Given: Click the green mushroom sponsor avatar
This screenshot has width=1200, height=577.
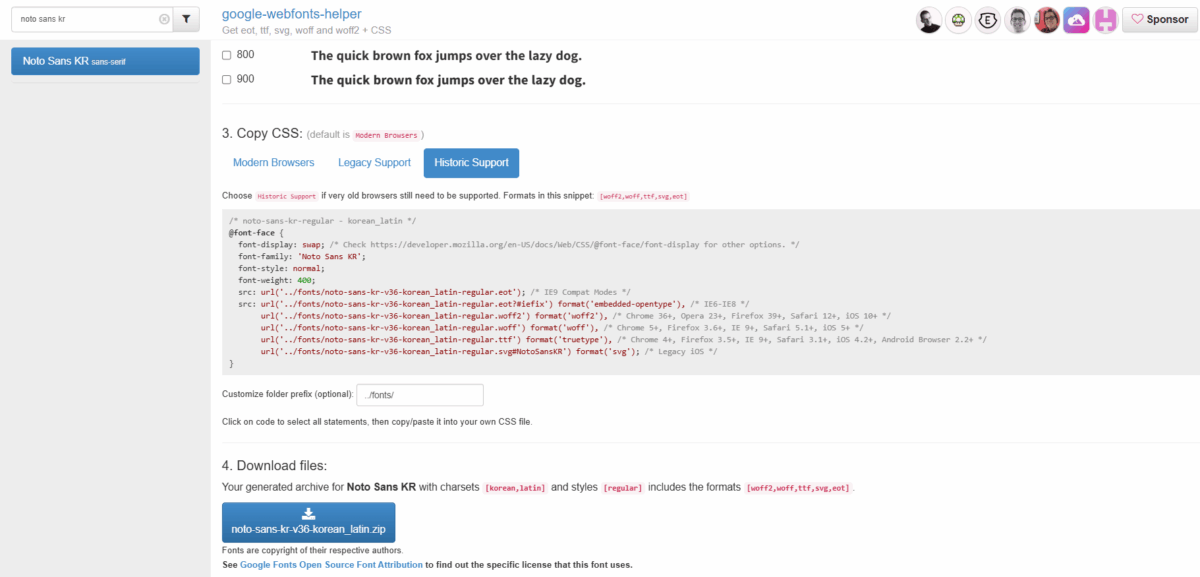Looking at the screenshot, I should [958, 20].
